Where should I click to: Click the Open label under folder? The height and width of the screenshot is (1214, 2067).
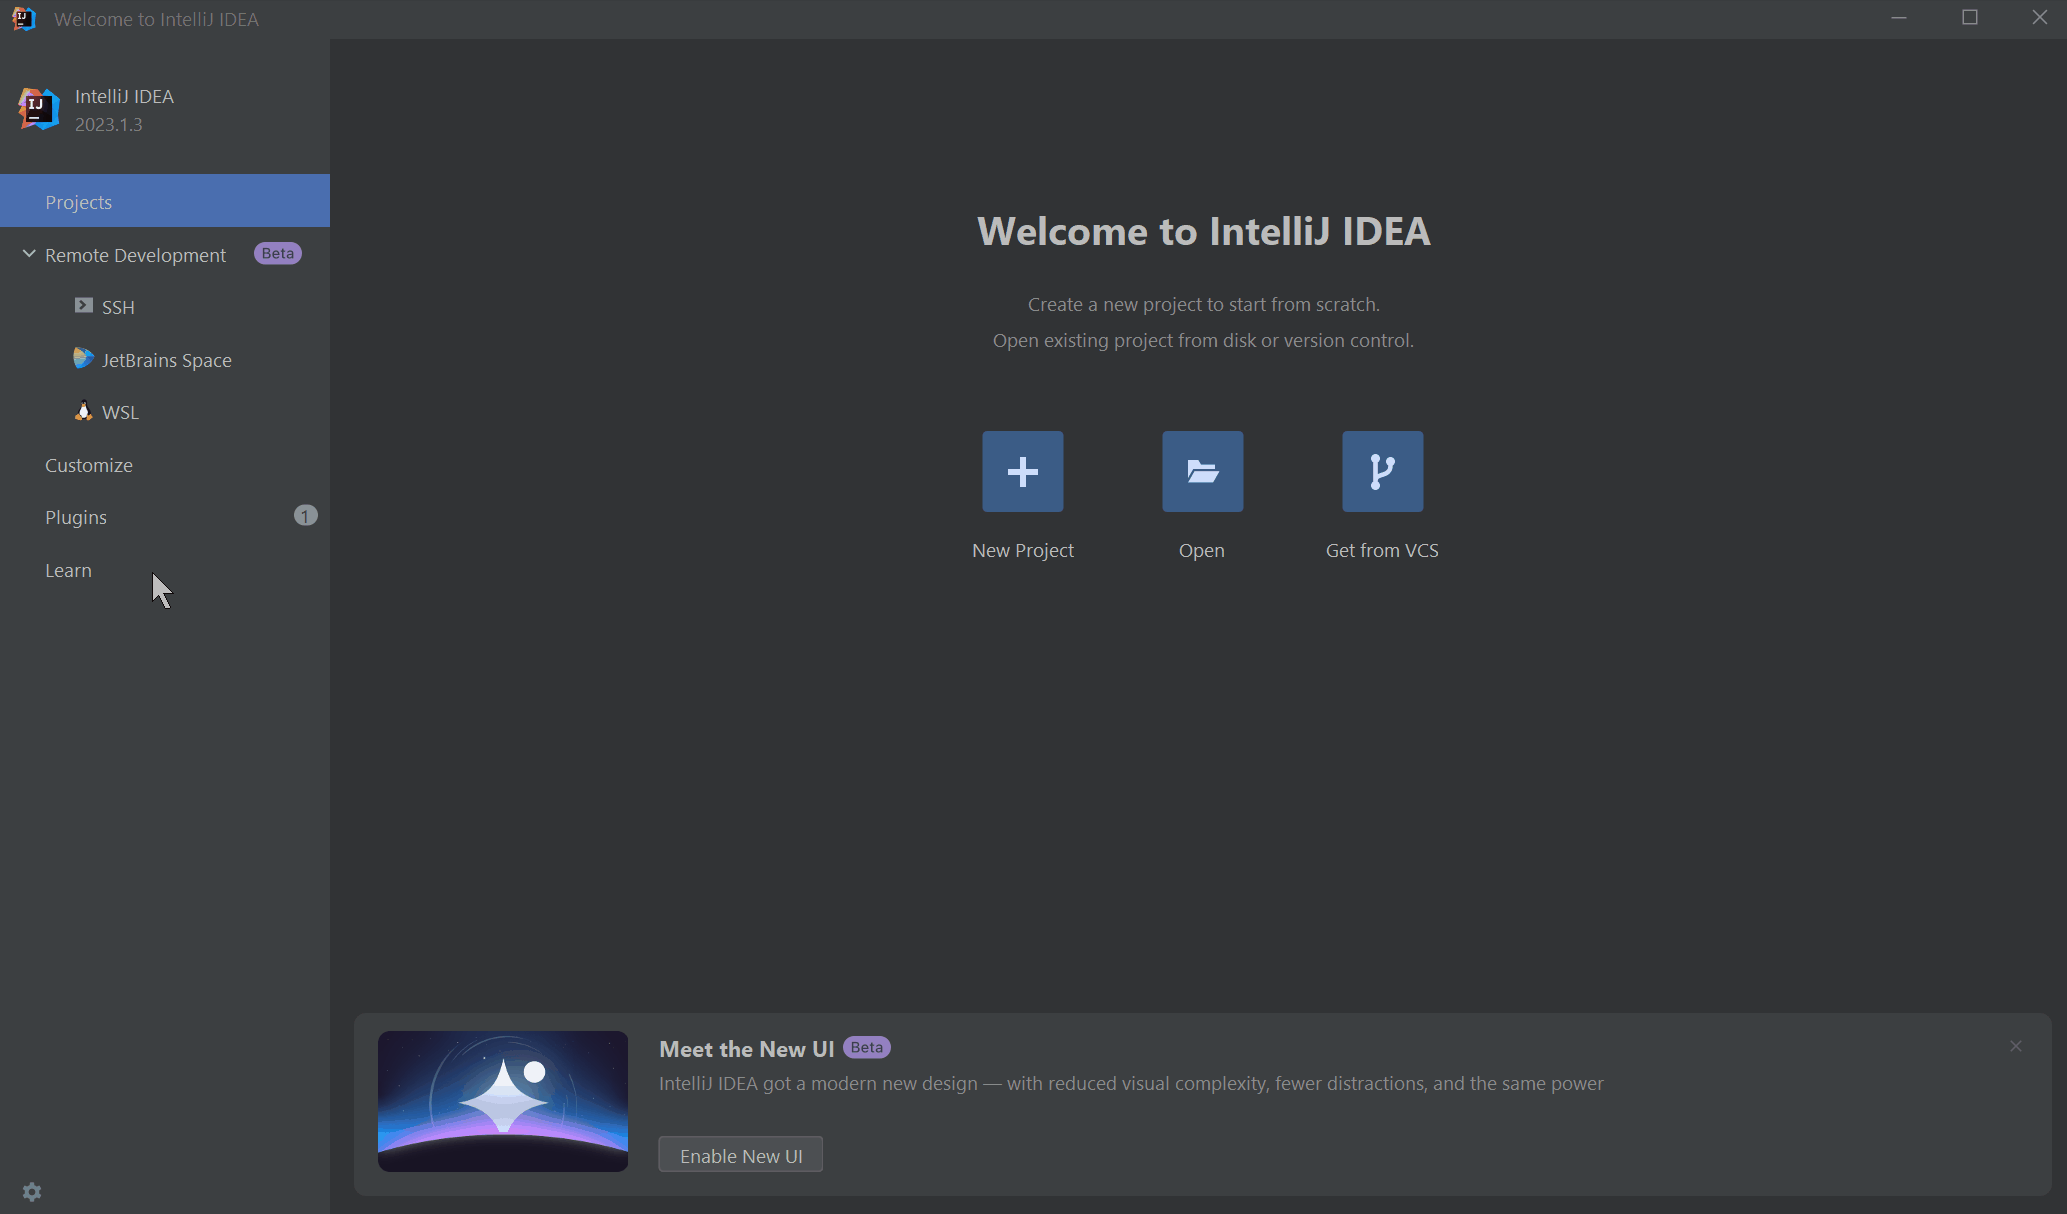[1201, 550]
